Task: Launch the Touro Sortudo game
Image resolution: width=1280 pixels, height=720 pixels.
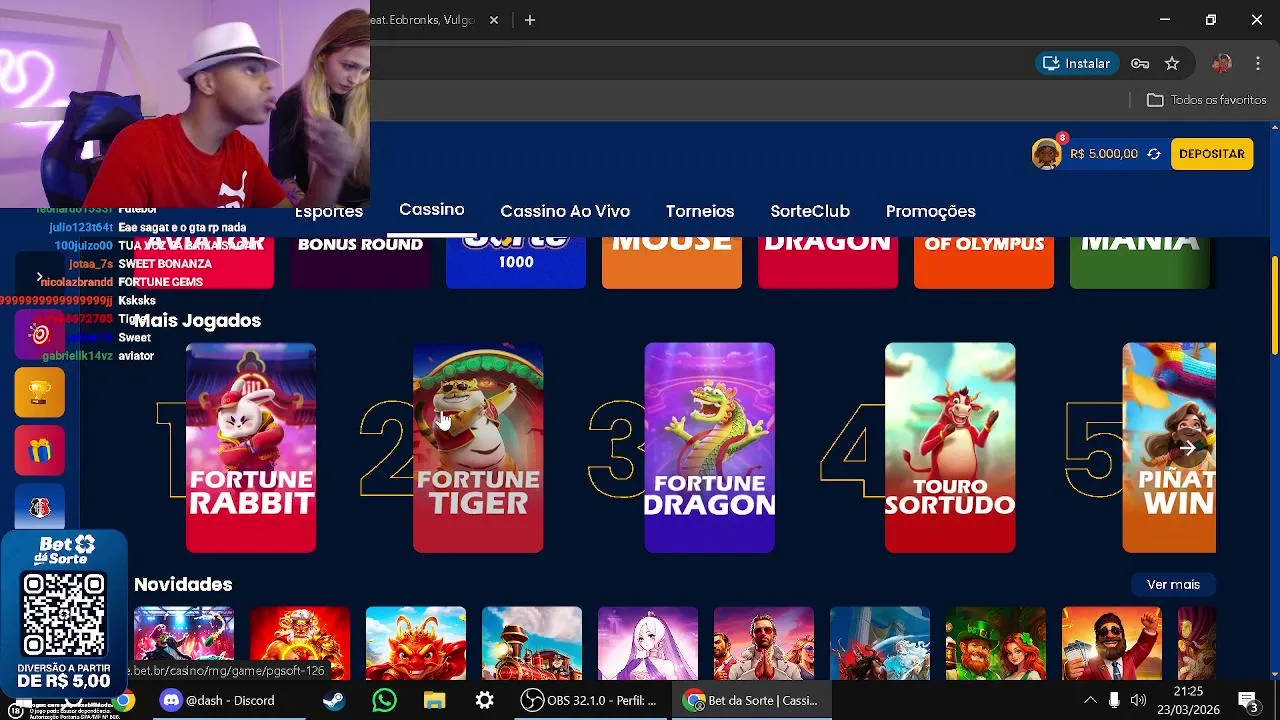Action: click(950, 447)
